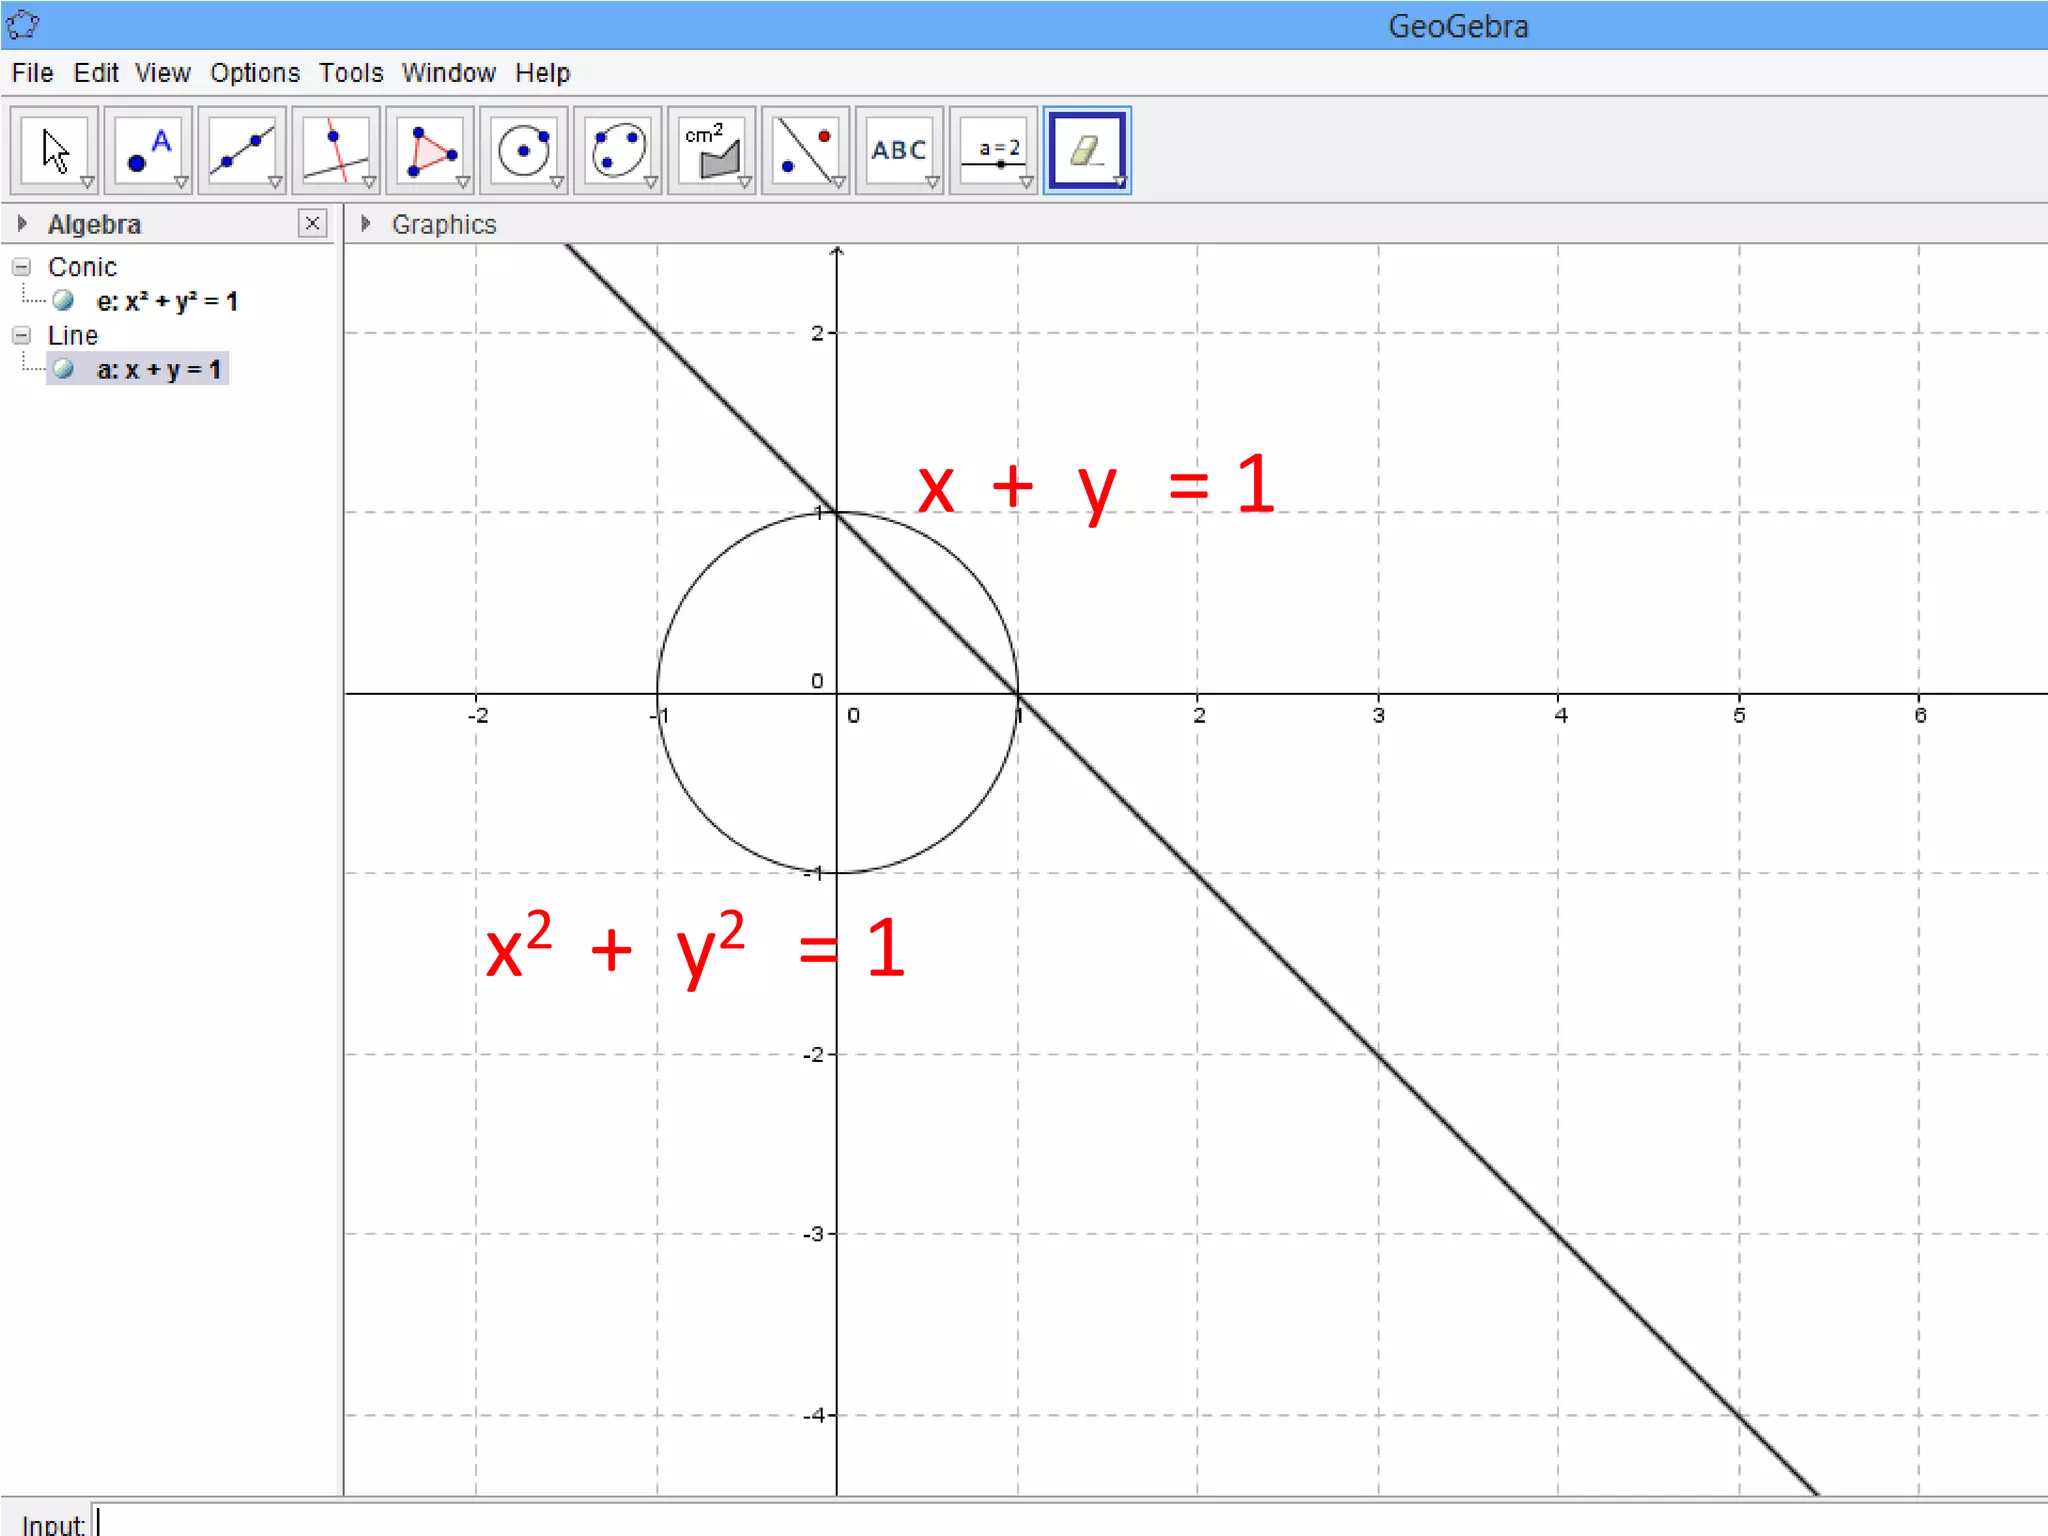Select the Move arrow tool
2048x1536 pixels.
pyautogui.click(x=54, y=150)
